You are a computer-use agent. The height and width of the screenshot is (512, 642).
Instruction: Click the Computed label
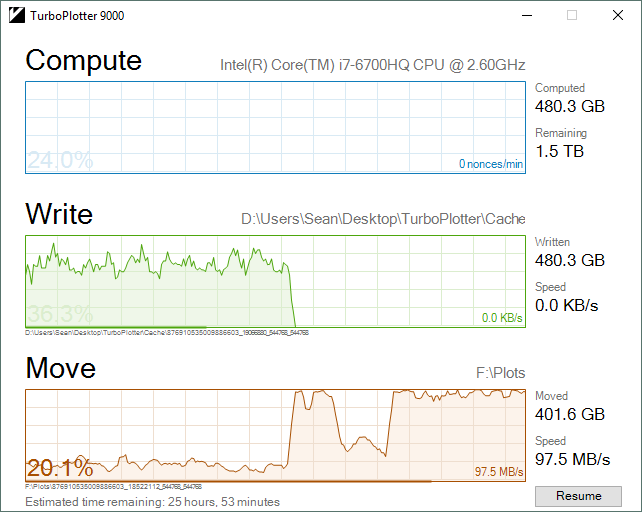coord(560,88)
